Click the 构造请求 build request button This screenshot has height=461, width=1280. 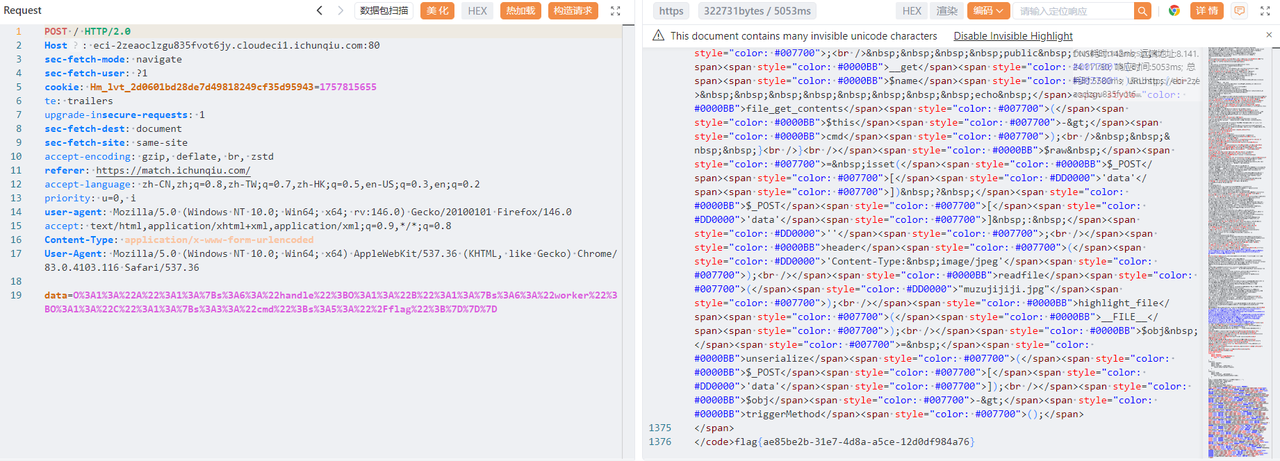click(x=574, y=11)
